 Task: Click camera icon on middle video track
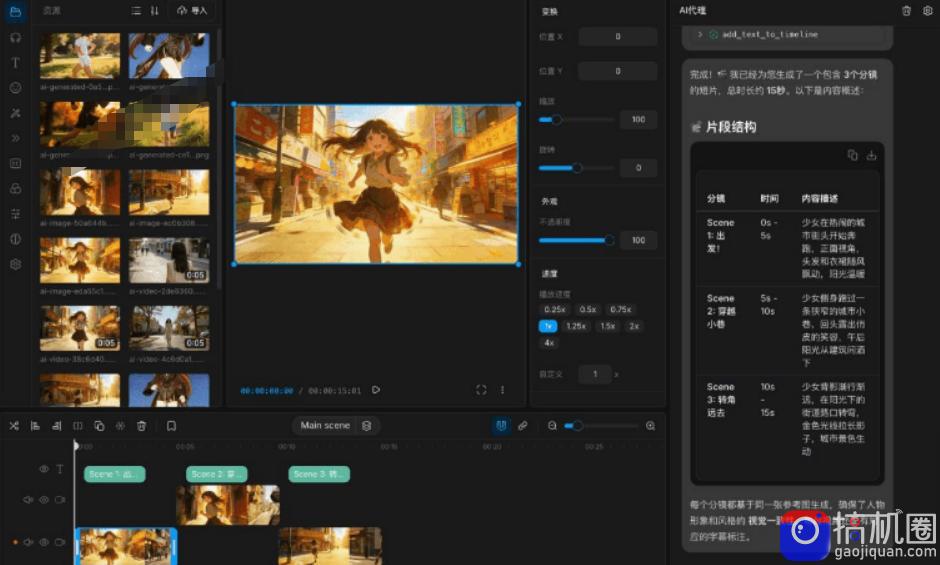coord(60,500)
